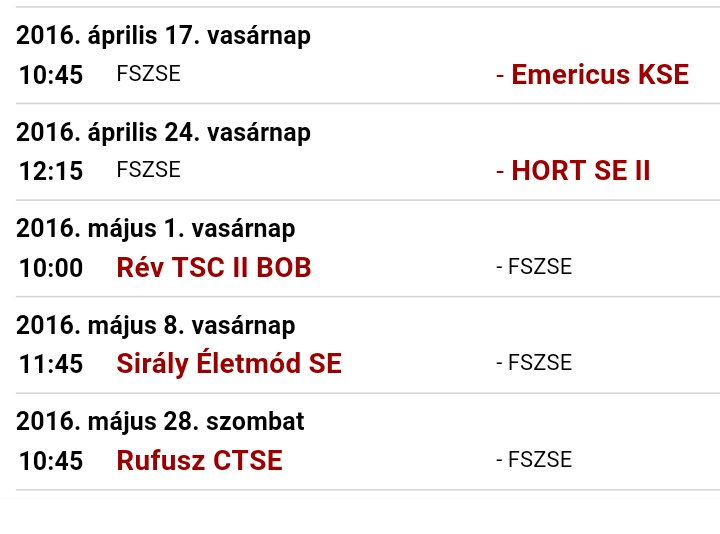This screenshot has width=720, height=534.
Task: Click FSZSE in the Rufusz CTSE match
Action: [539, 460]
